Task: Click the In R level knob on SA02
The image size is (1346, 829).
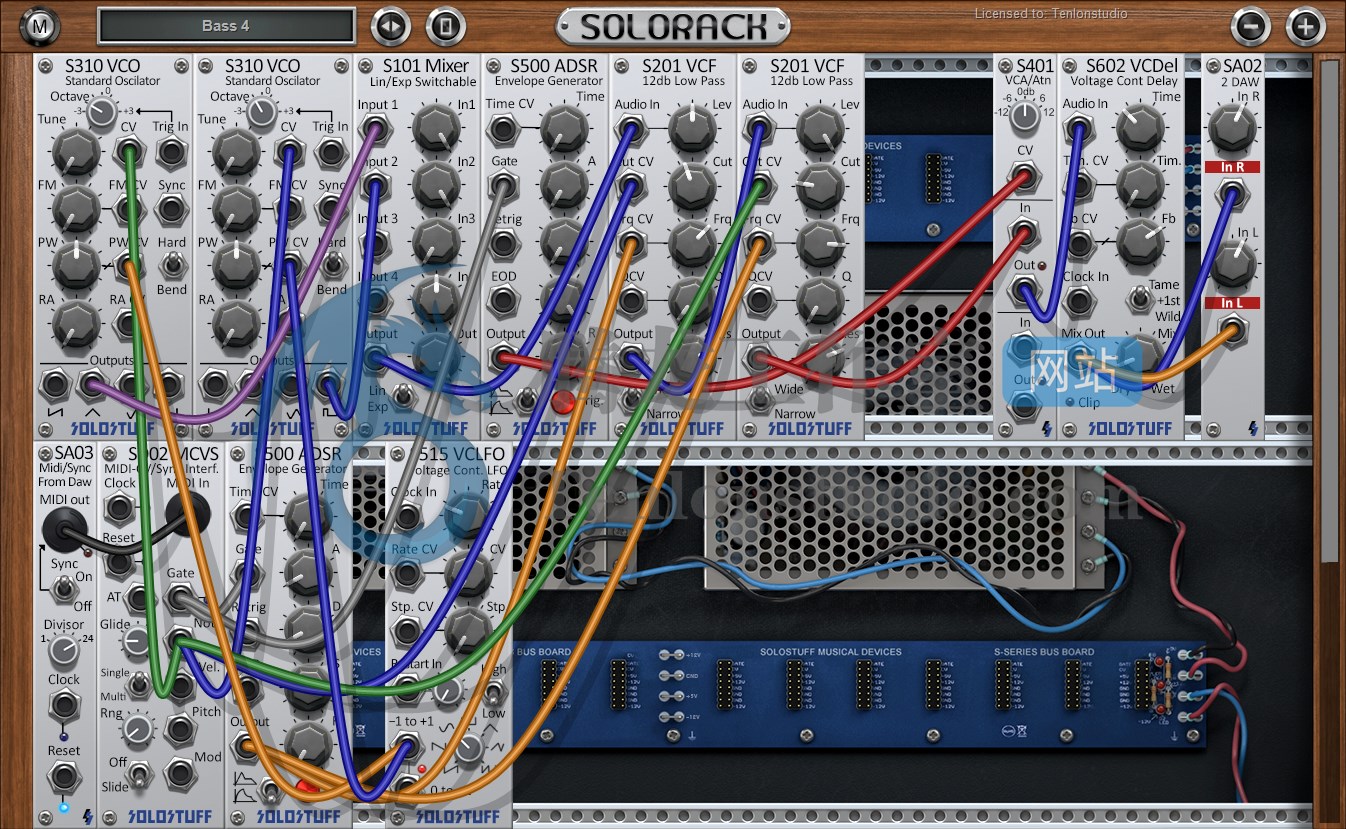Action: click(x=1232, y=129)
